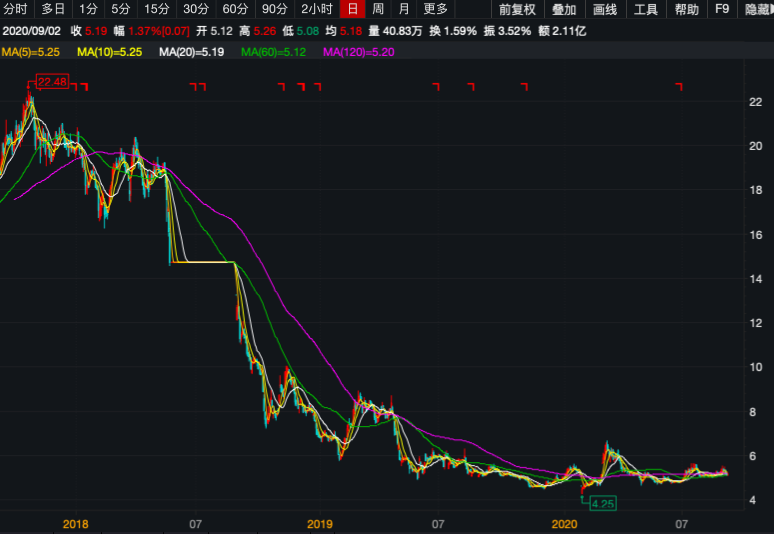Toggle the 隐藏 hide panel button

pyautogui.click(x=758, y=9)
